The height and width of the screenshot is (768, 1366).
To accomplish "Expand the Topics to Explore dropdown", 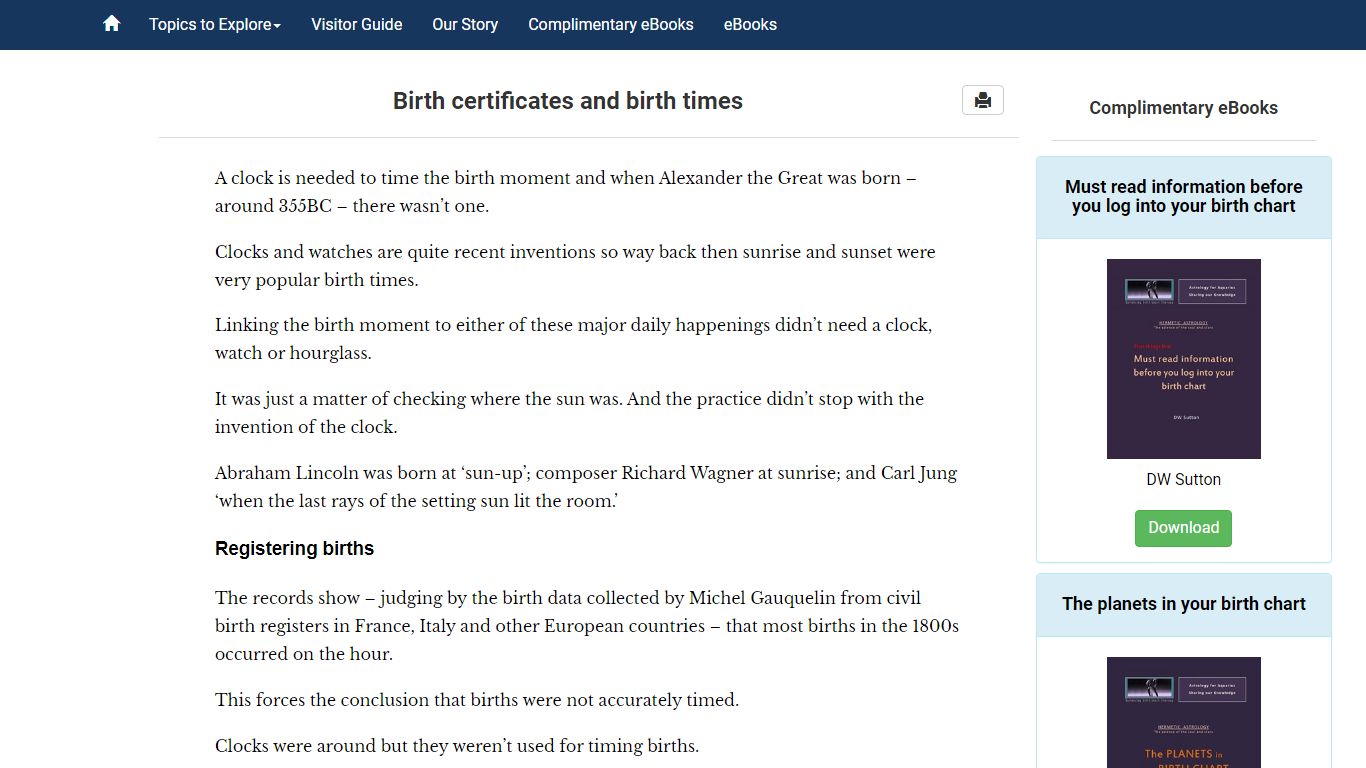I will click(215, 24).
